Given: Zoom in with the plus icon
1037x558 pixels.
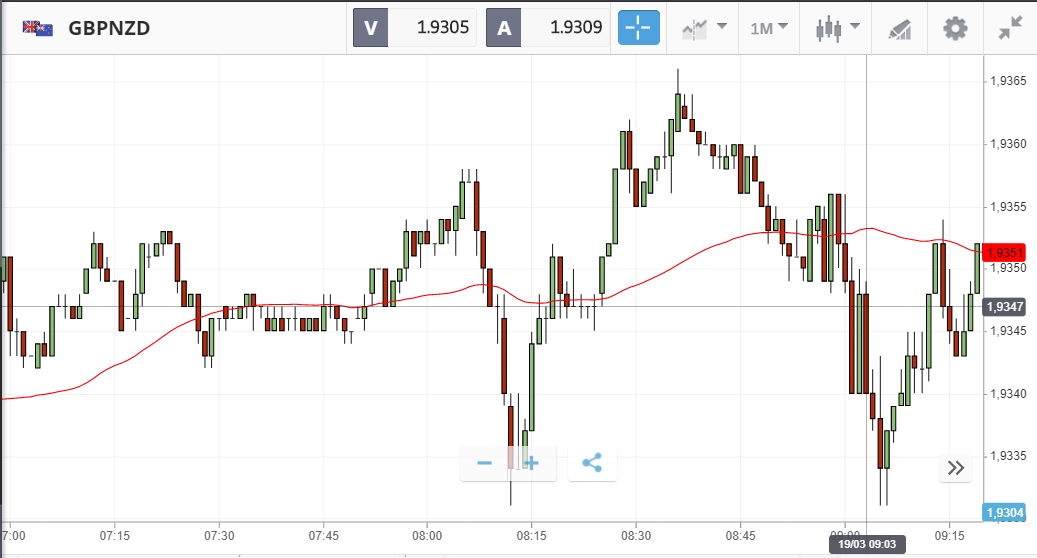Looking at the screenshot, I should pyautogui.click(x=531, y=464).
